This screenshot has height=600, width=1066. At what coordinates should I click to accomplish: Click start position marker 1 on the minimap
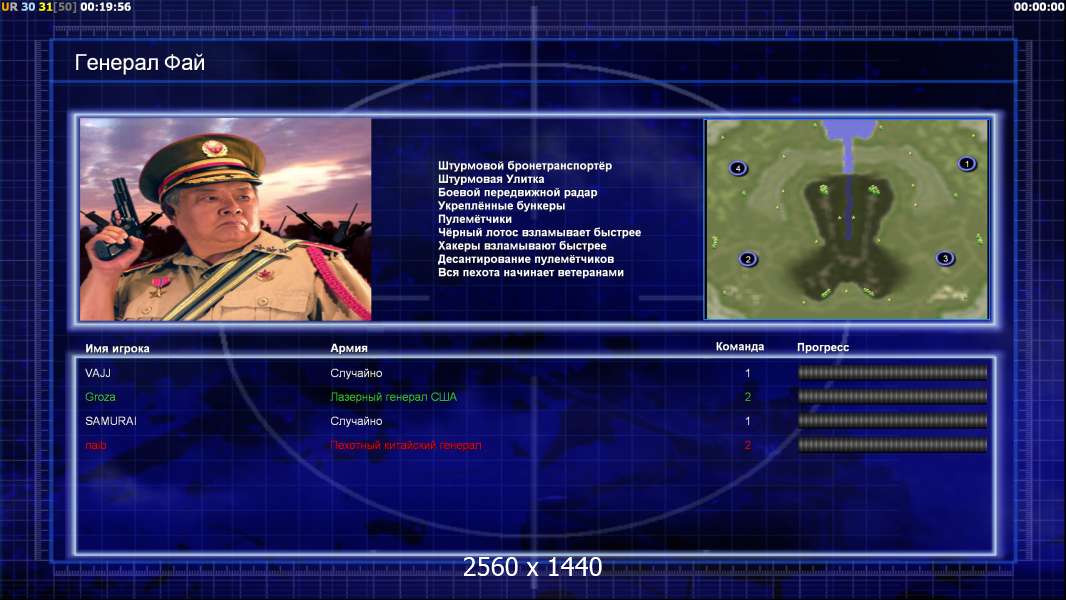(x=967, y=164)
